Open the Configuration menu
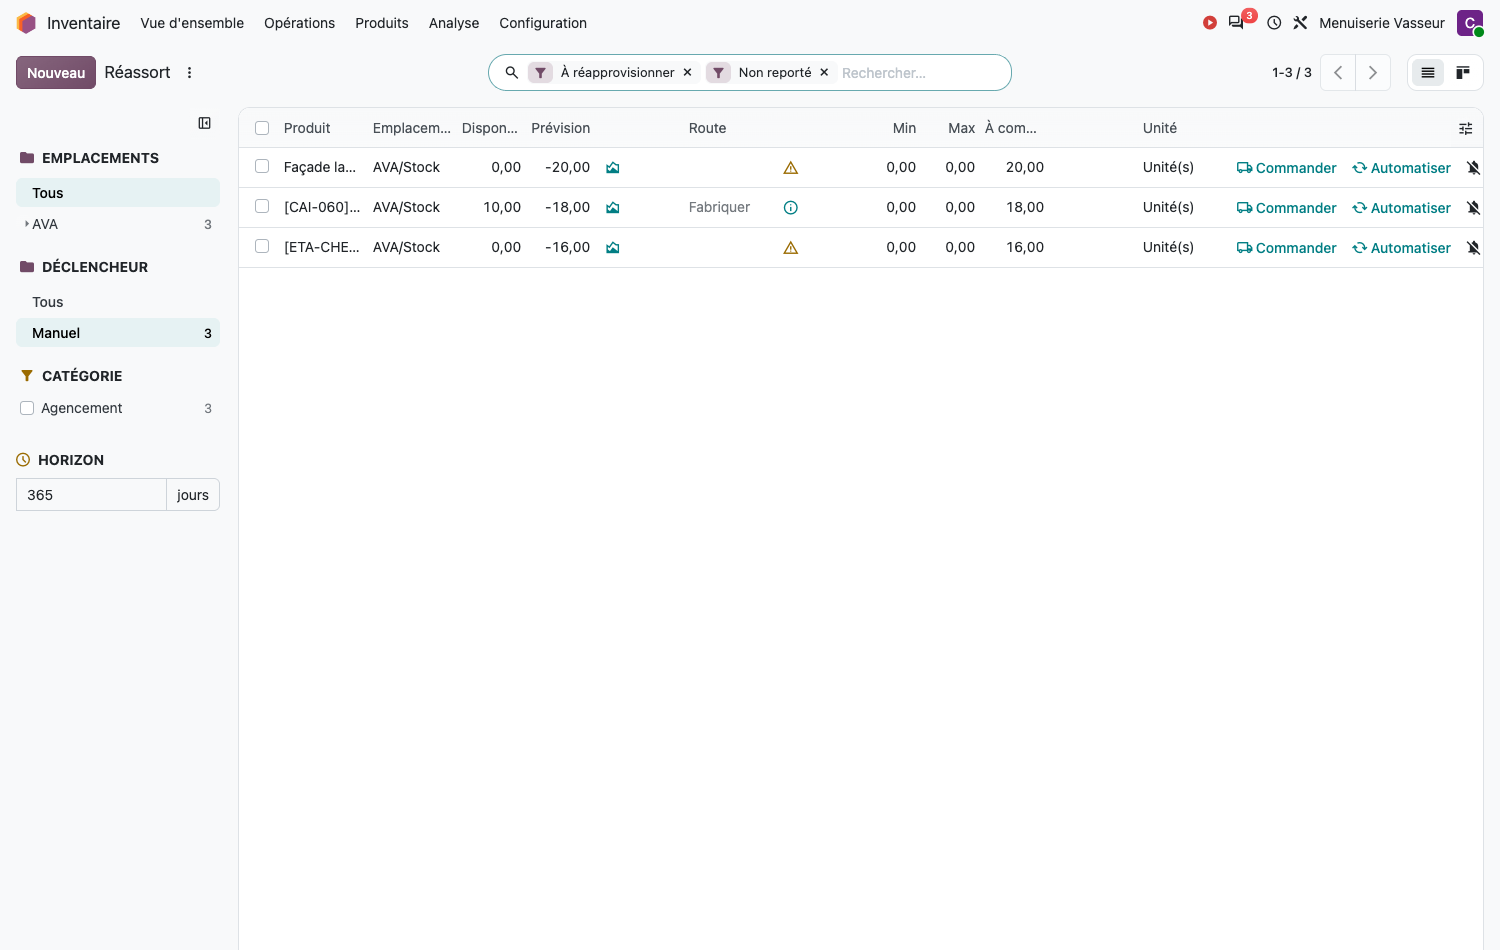The height and width of the screenshot is (950, 1500). point(543,23)
